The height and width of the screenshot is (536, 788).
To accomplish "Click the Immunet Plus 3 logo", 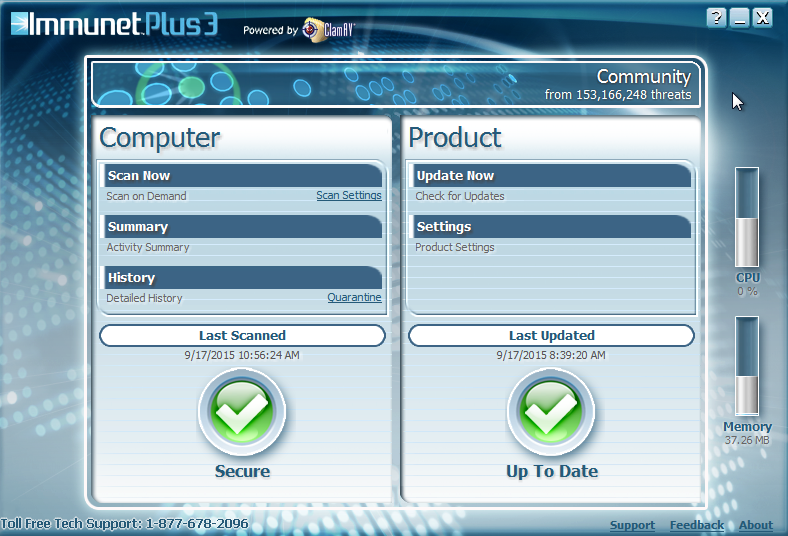I will point(115,24).
